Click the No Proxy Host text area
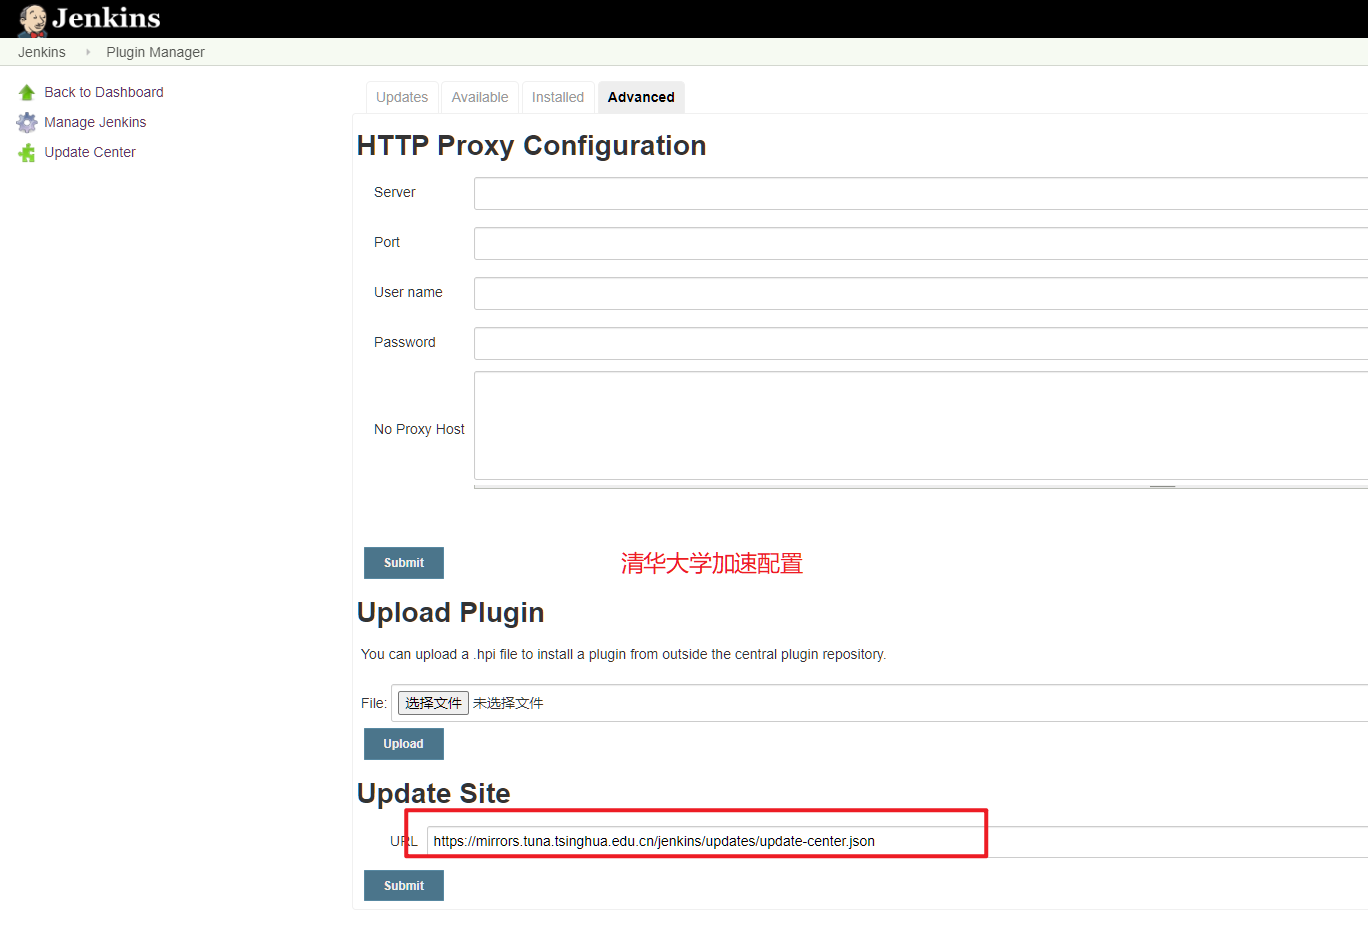 pyautogui.click(x=921, y=426)
